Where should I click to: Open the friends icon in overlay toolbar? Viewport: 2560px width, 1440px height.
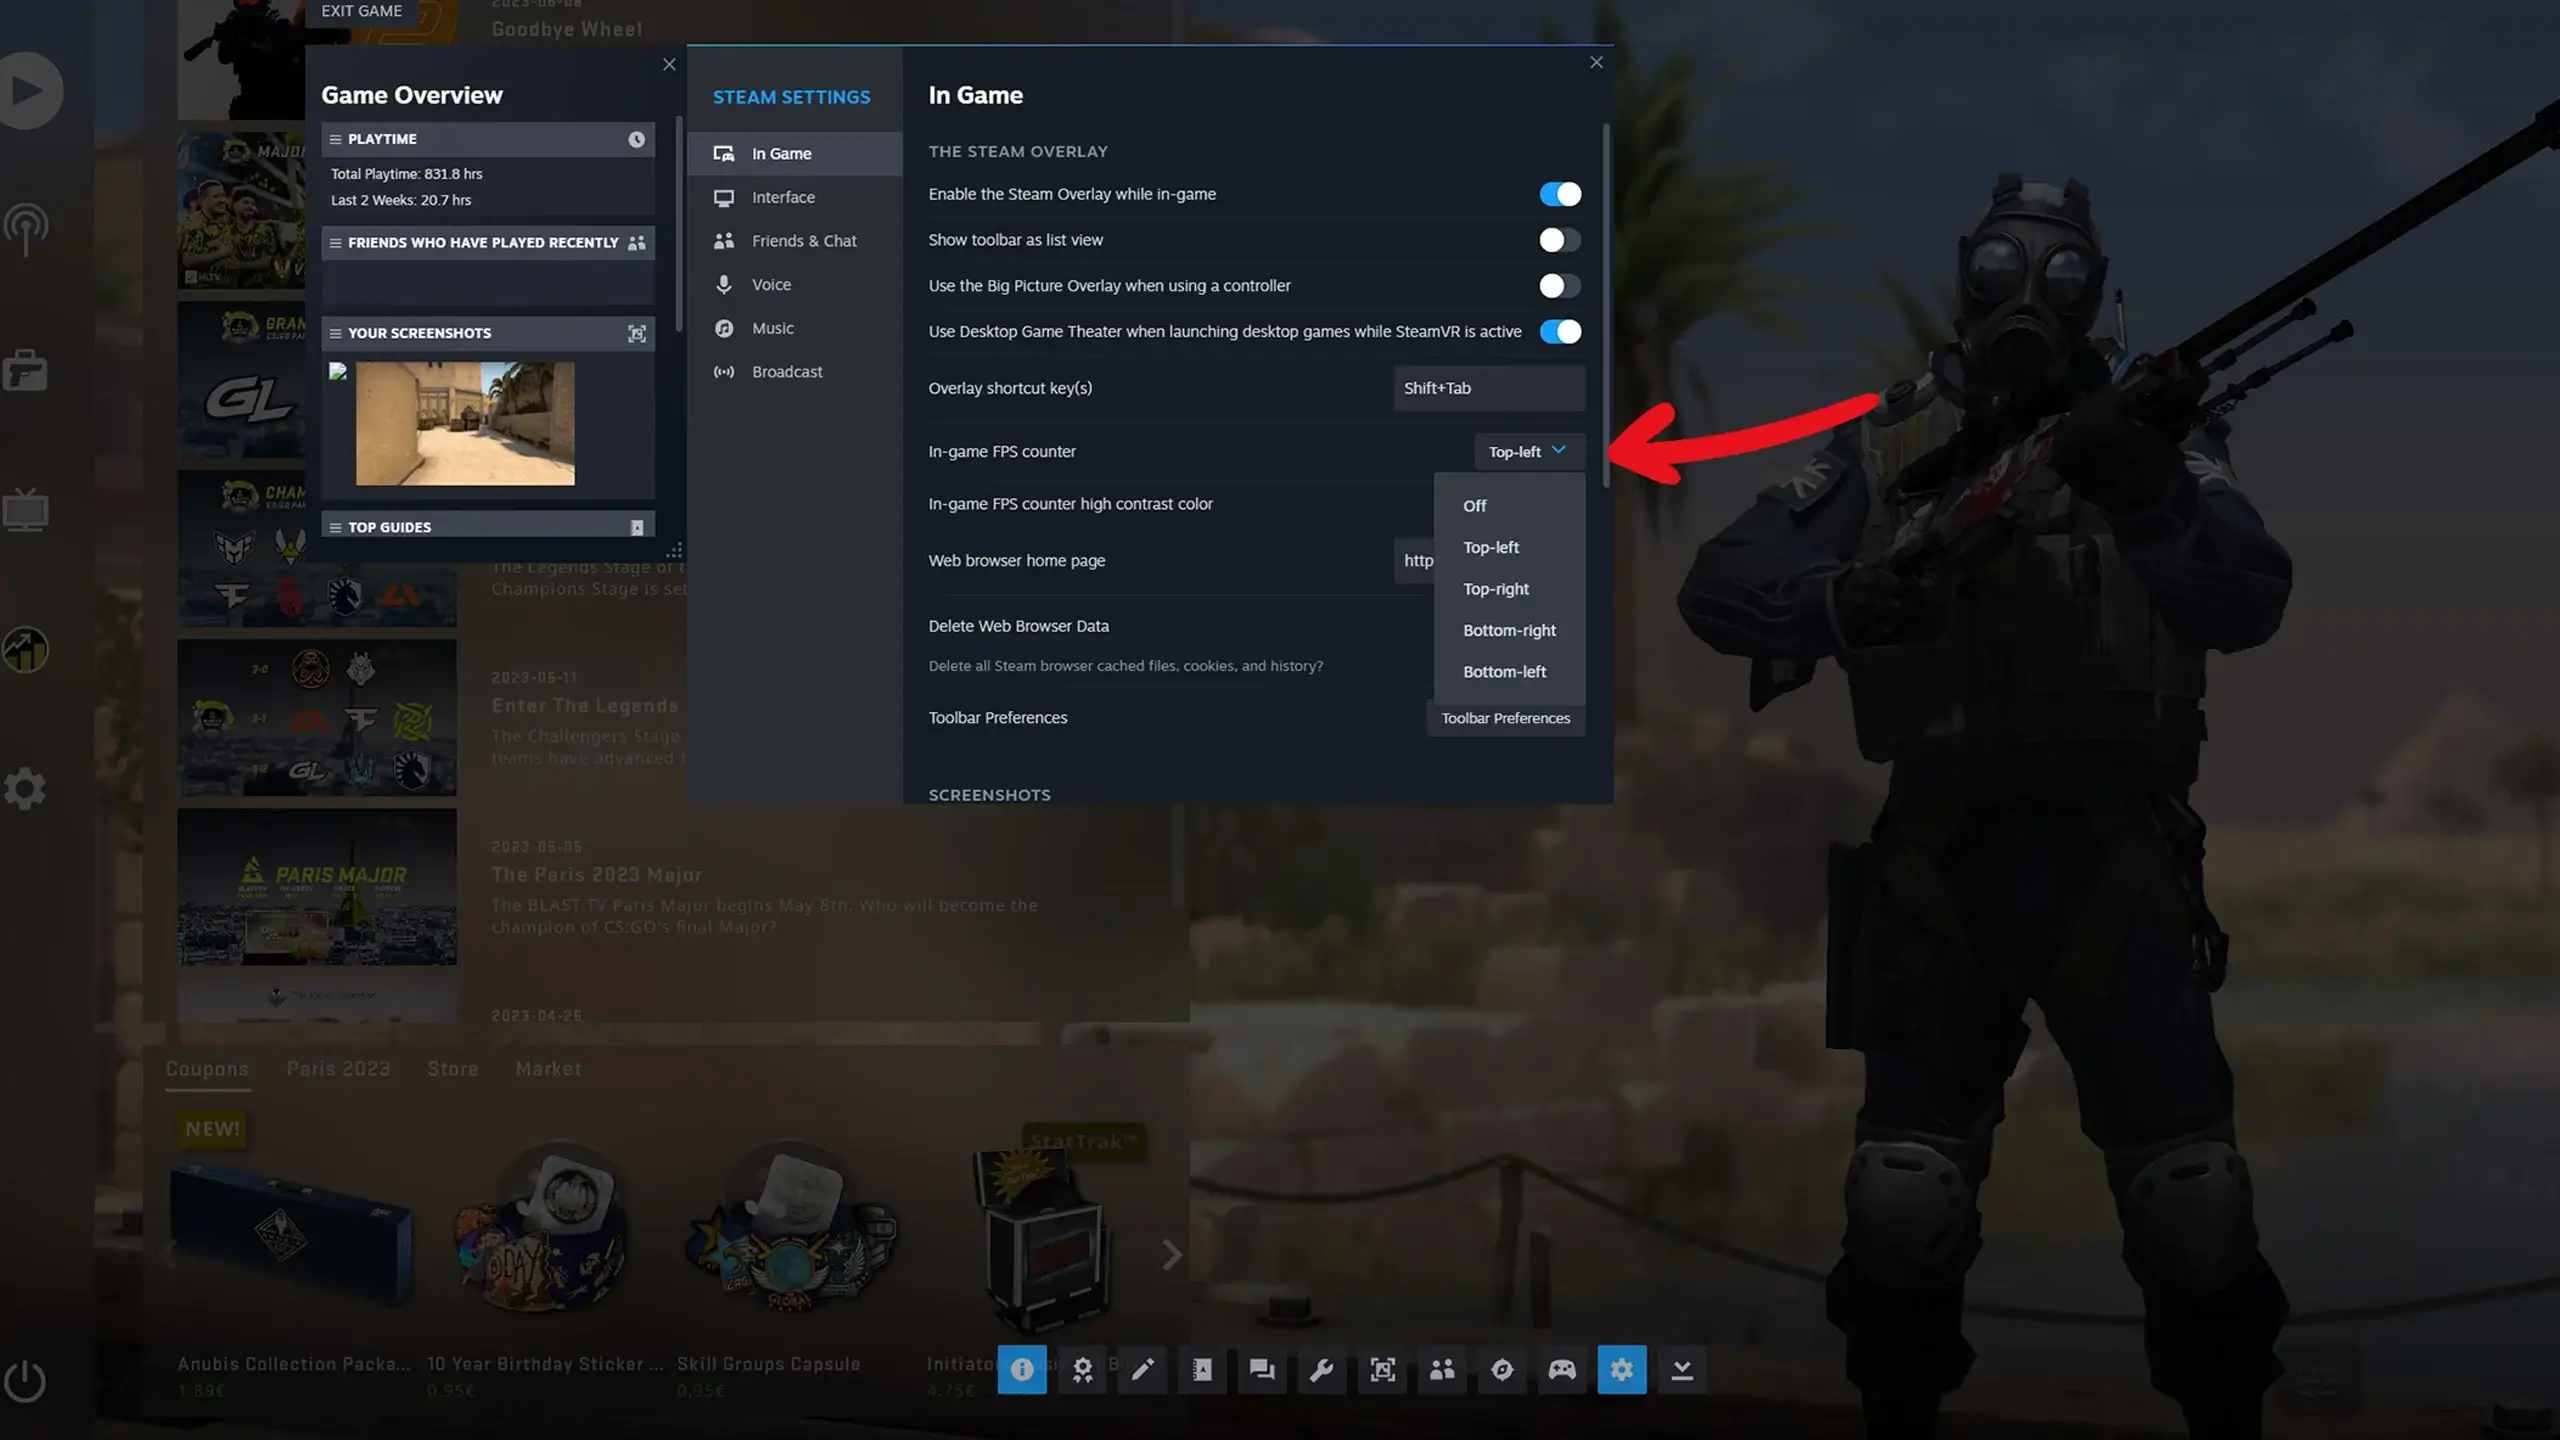pos(1442,1370)
